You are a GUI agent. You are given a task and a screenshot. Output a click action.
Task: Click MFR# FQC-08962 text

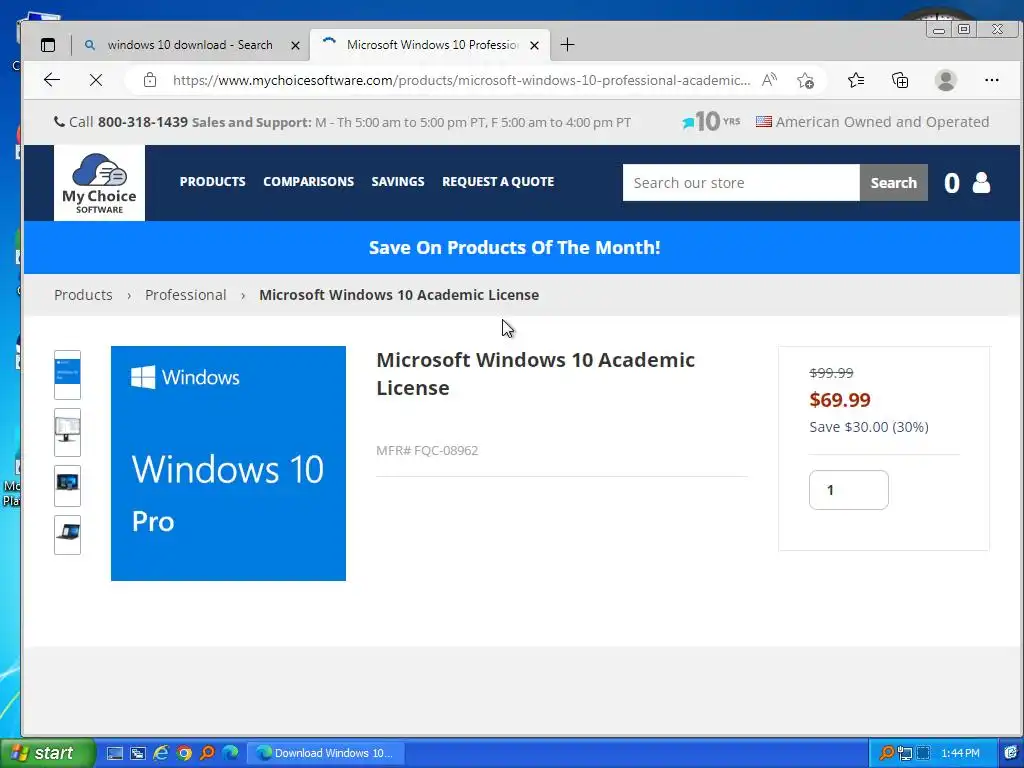[427, 450]
